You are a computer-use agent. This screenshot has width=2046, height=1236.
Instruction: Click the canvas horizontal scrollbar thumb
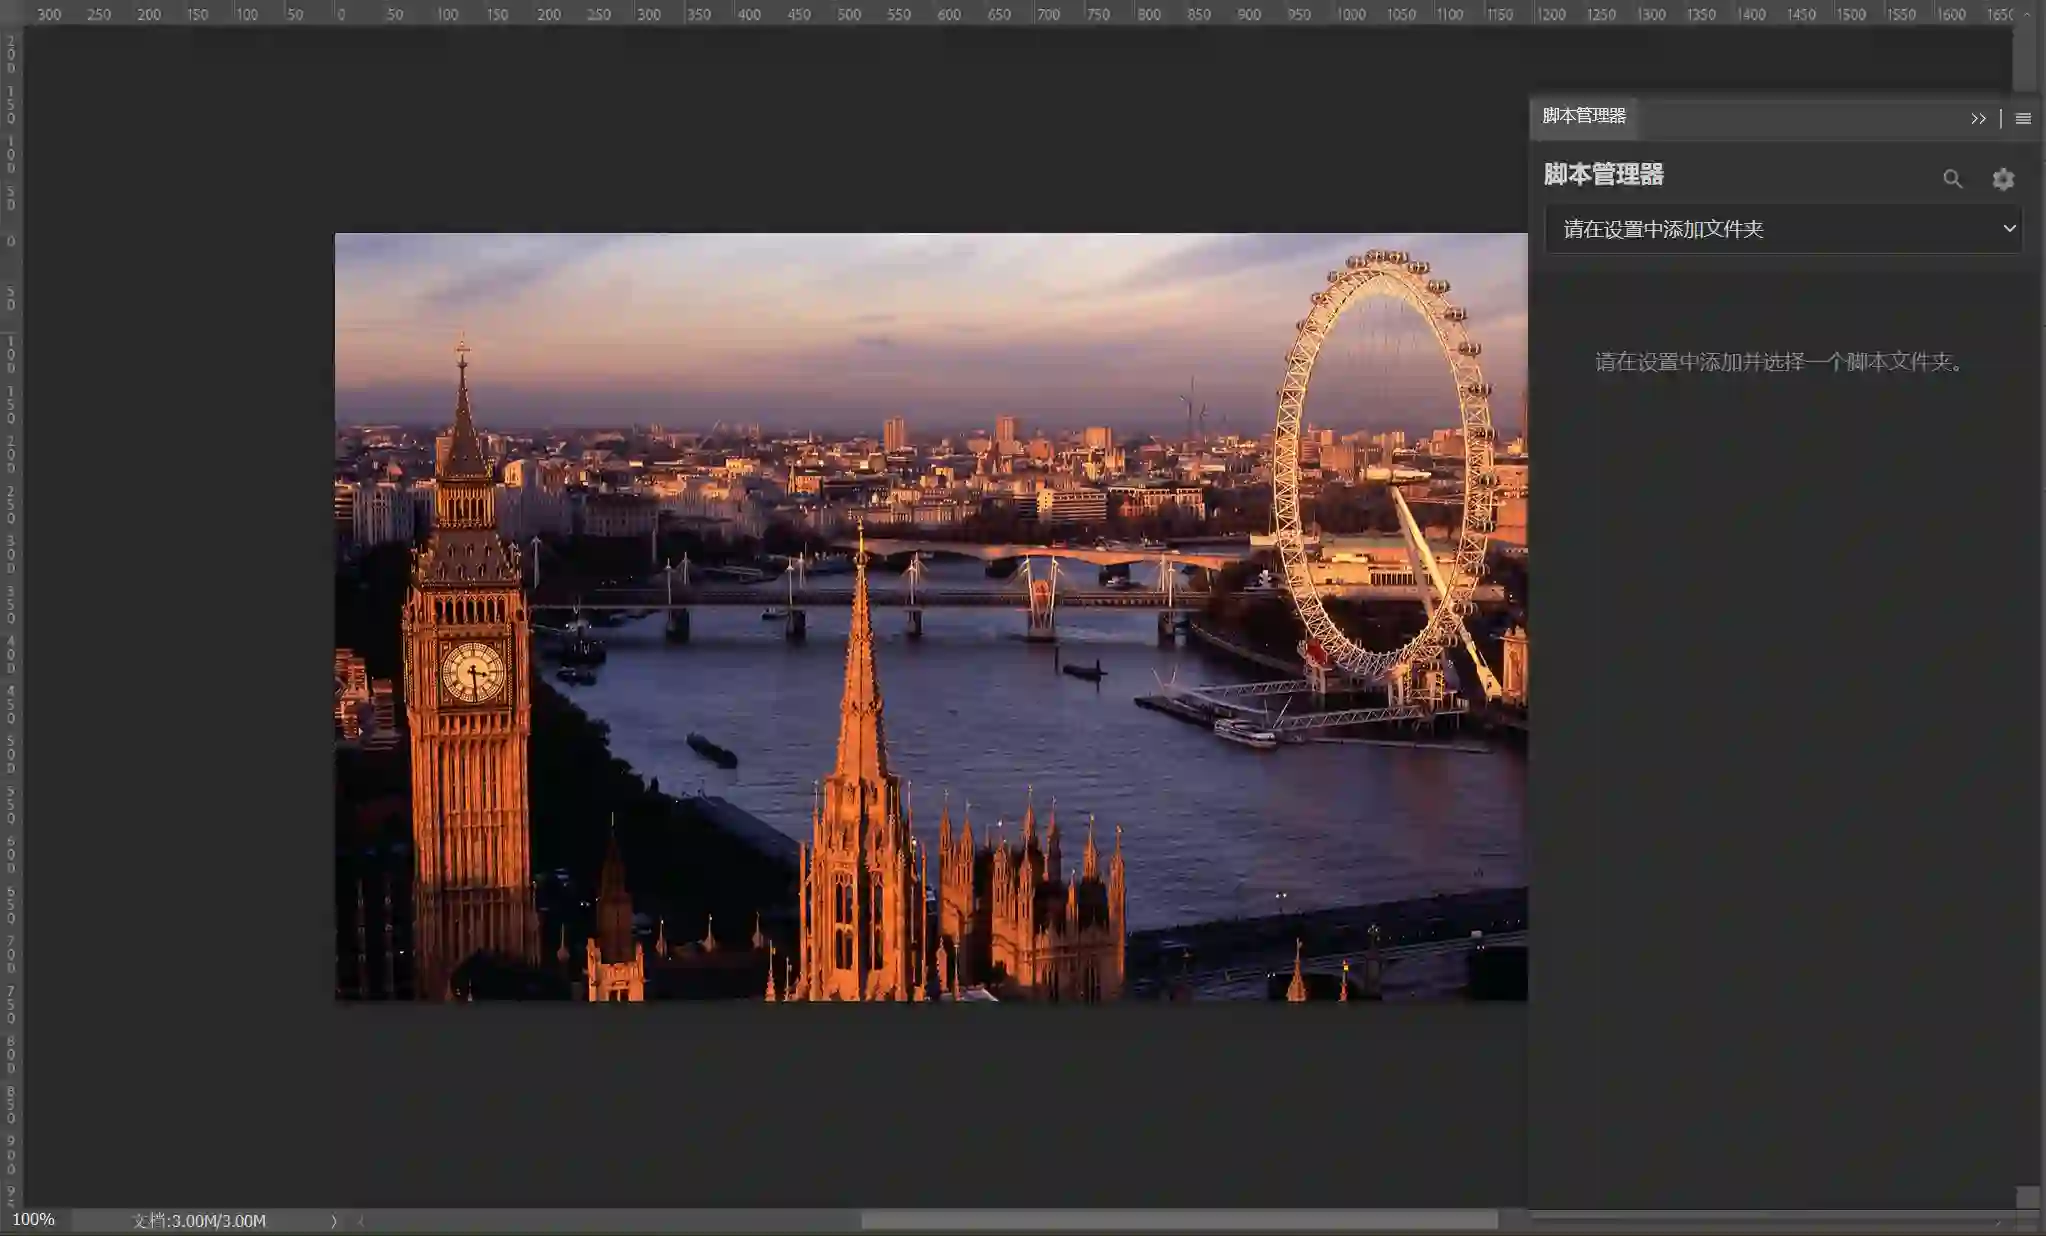1180,1221
